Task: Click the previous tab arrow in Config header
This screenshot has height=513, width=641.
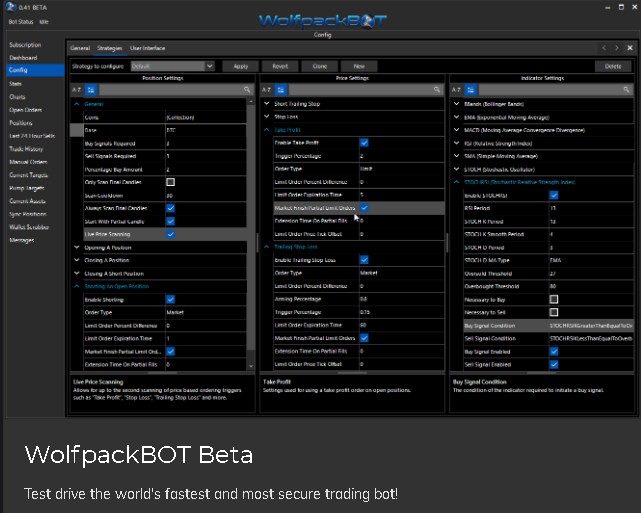Action: click(604, 48)
